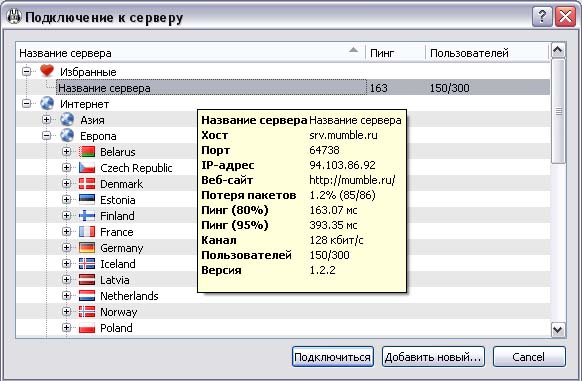Click the red heart Favorites icon
The image size is (582, 381).
point(47,71)
